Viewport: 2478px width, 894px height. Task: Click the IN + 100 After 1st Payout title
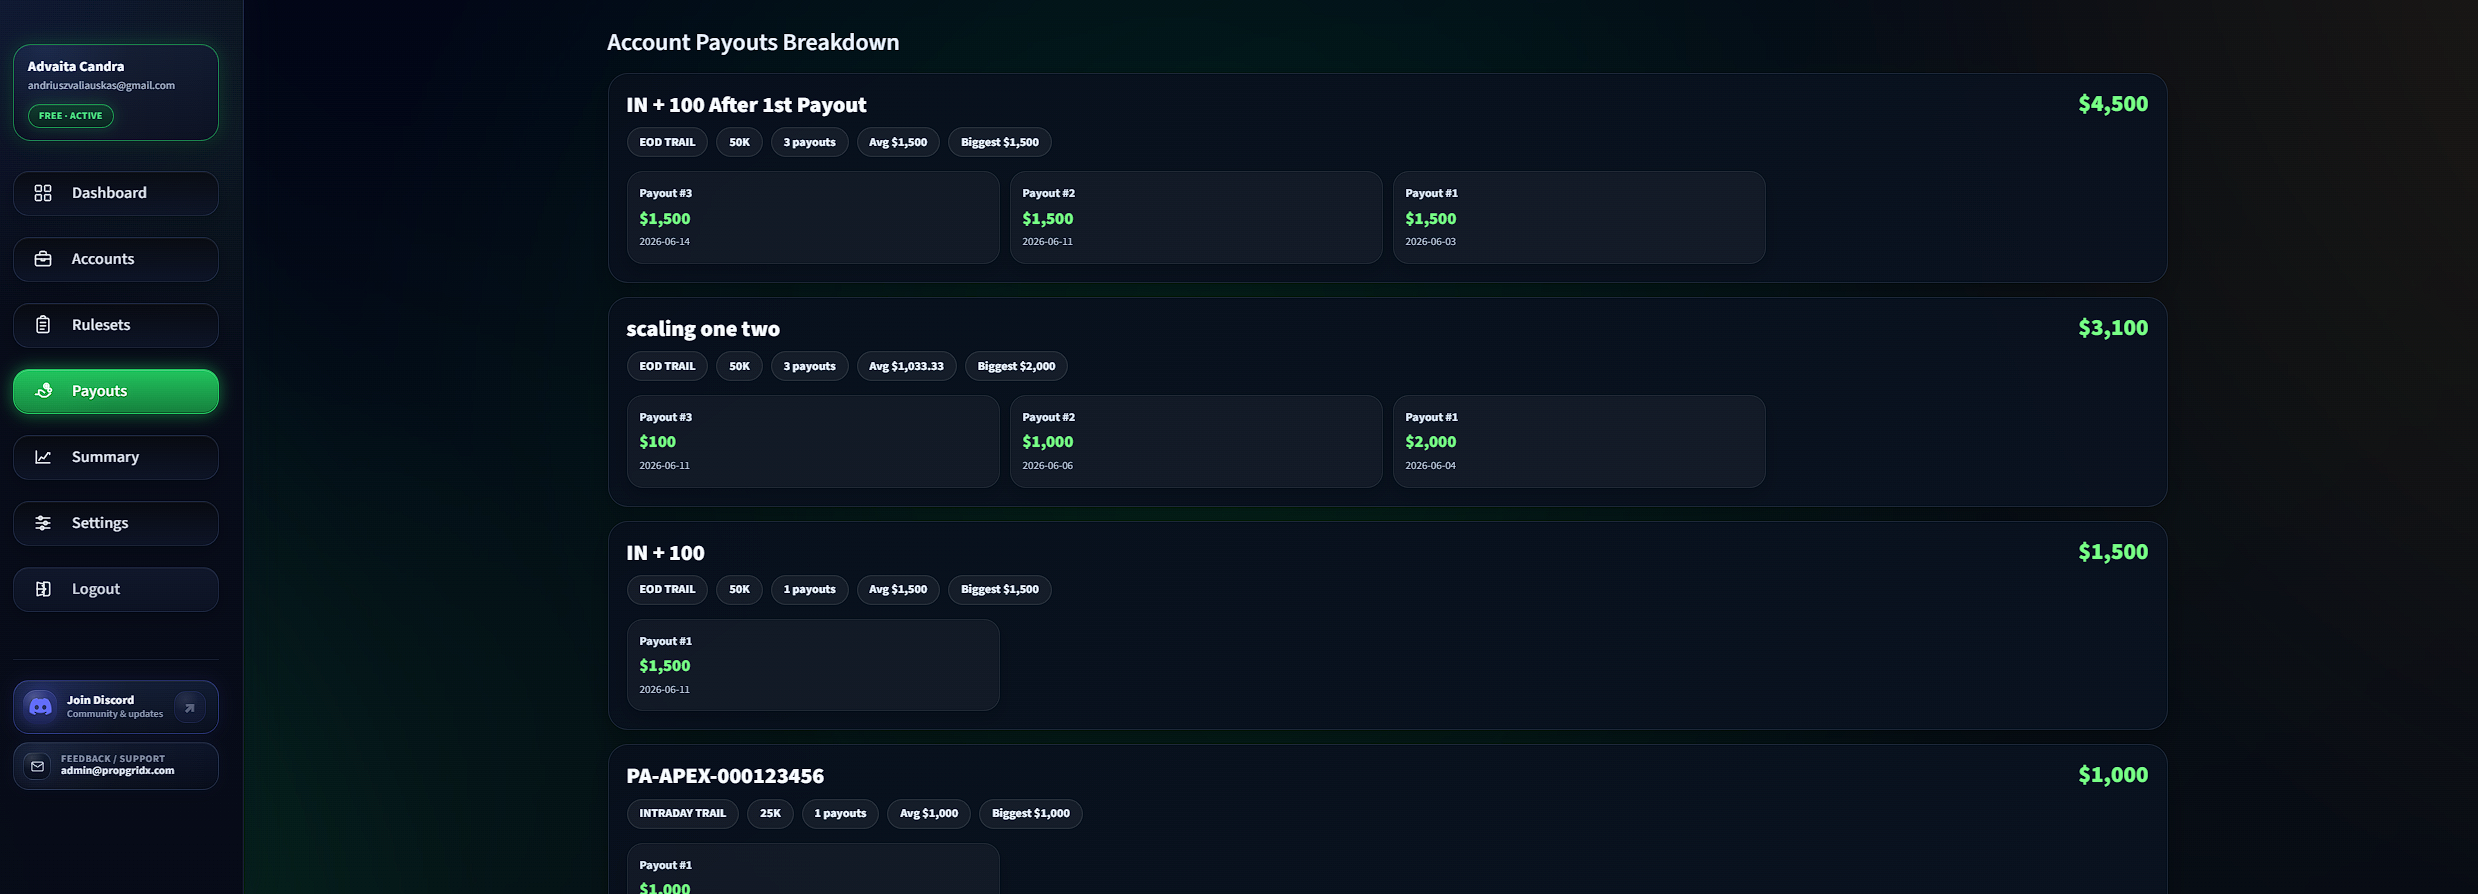pyautogui.click(x=746, y=105)
